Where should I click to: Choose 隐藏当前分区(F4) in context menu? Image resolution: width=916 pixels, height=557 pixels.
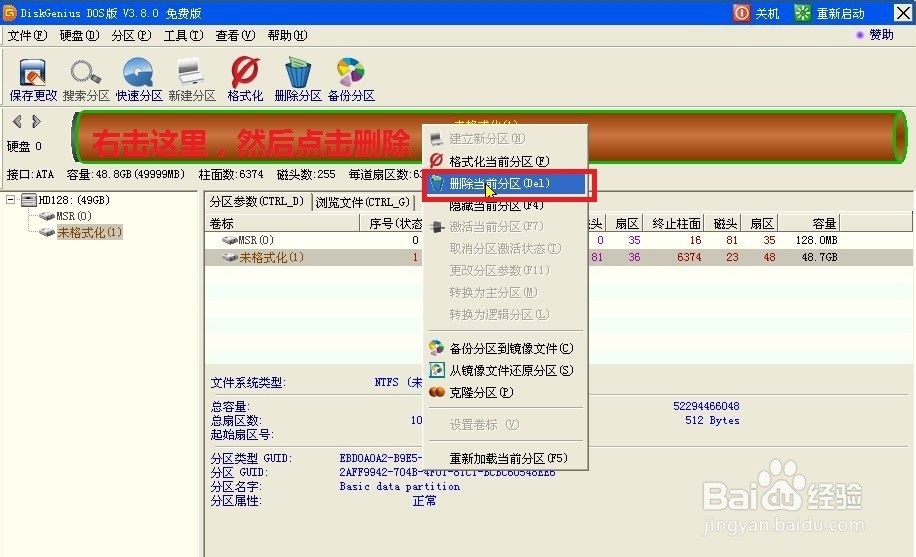(505, 206)
